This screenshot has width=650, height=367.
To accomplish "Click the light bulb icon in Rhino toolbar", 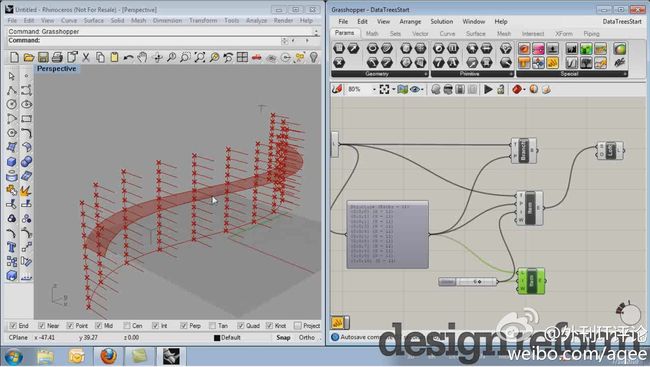I will (x=314, y=57).
